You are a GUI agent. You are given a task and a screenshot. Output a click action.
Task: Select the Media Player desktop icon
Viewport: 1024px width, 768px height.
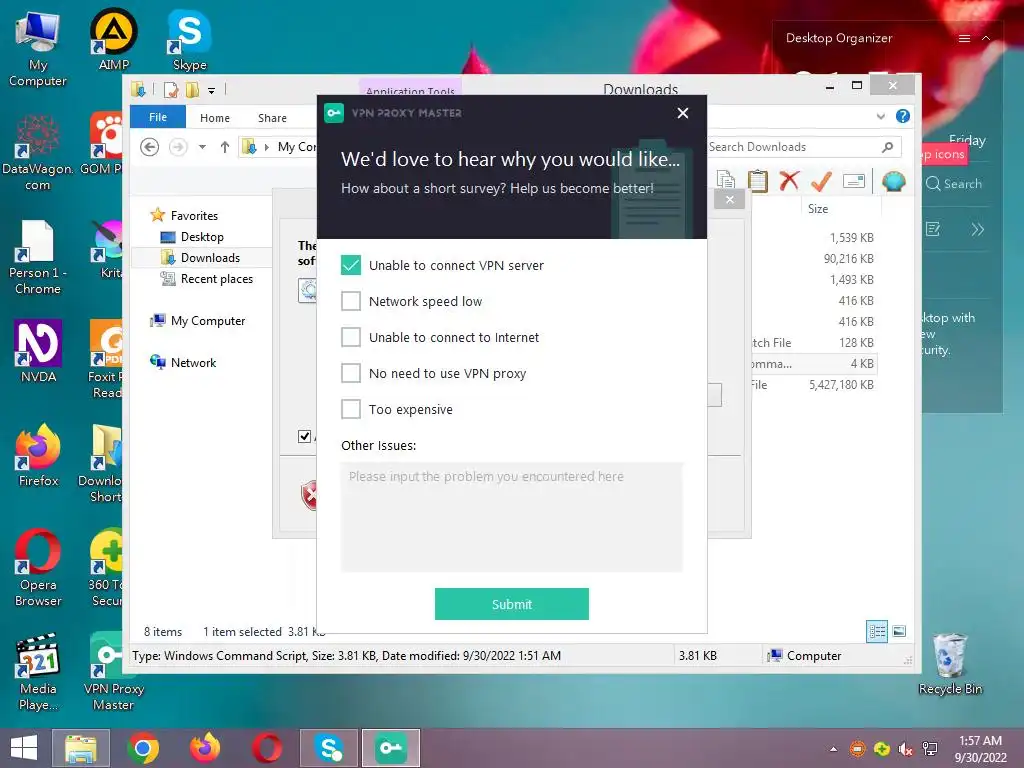coord(38,672)
